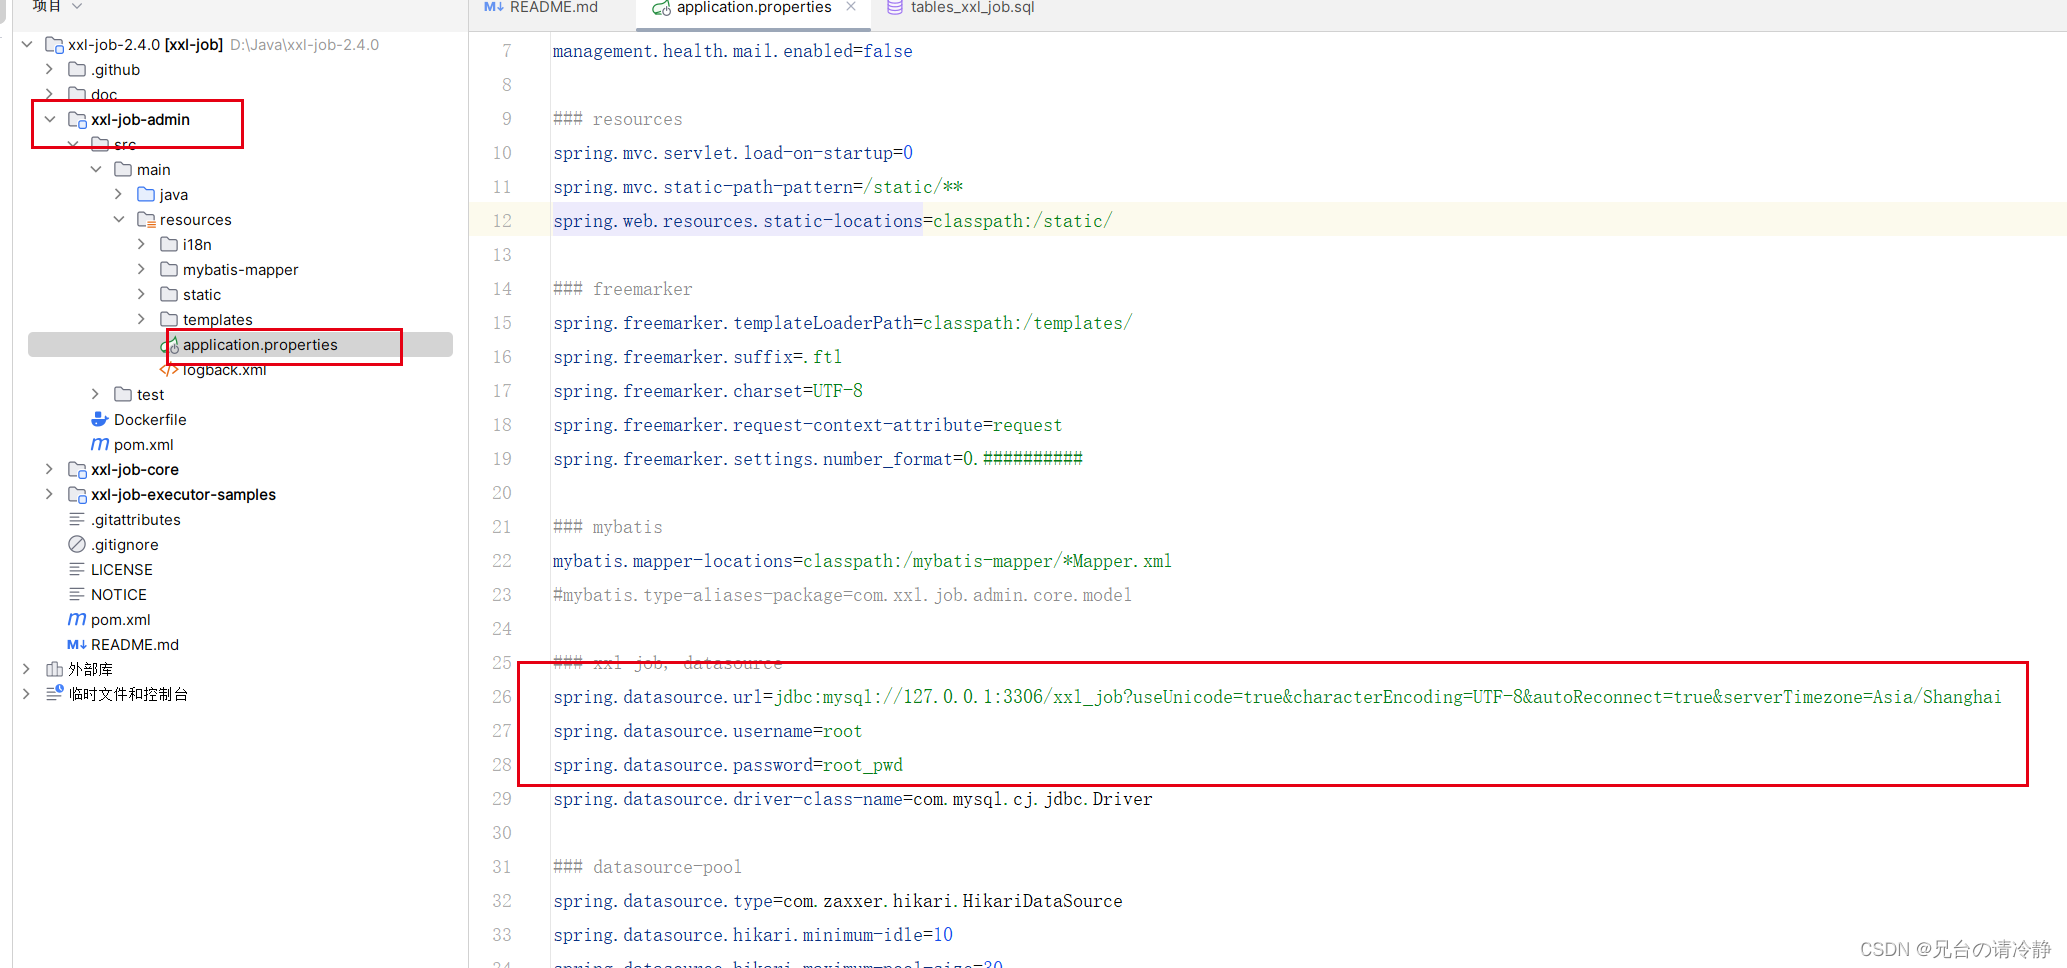Expand the .github folder
The width and height of the screenshot is (2067, 968).
pyautogui.click(x=50, y=69)
